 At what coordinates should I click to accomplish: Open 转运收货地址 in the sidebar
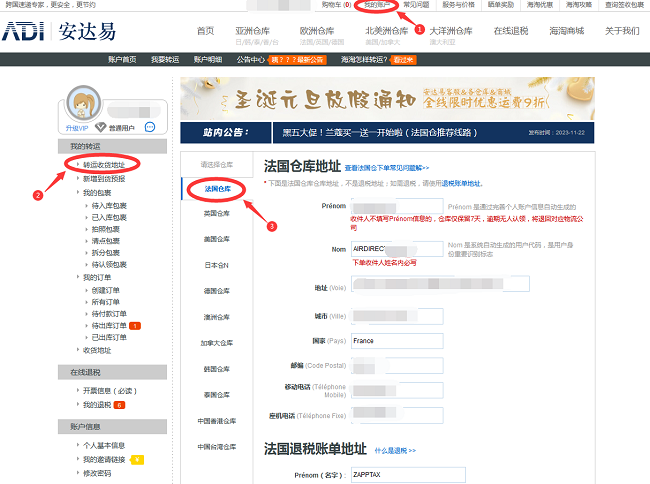(104, 164)
